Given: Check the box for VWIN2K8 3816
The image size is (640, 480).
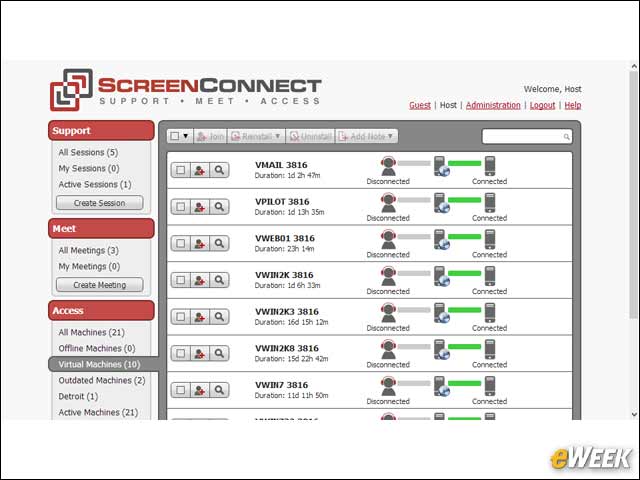Looking at the screenshot, I should click(x=181, y=353).
